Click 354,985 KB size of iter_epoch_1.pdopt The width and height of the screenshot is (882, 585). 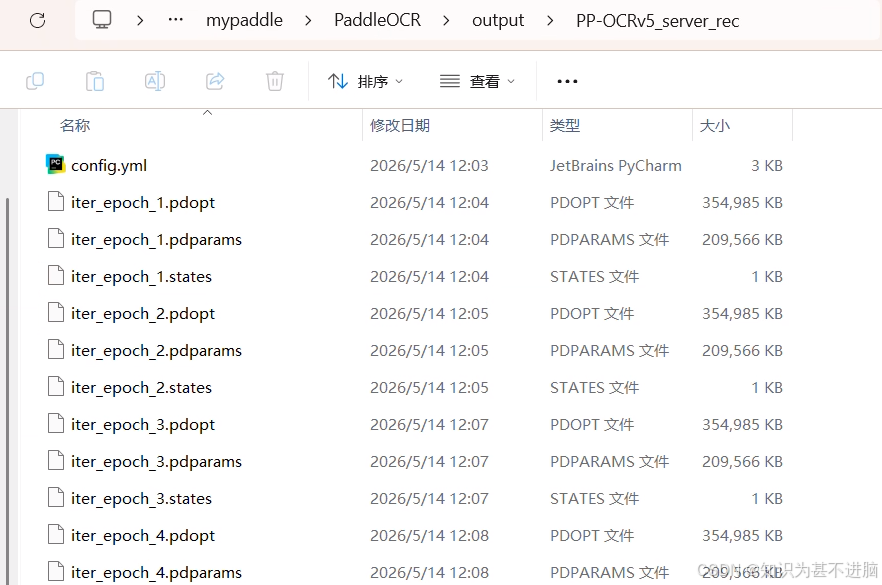point(742,202)
